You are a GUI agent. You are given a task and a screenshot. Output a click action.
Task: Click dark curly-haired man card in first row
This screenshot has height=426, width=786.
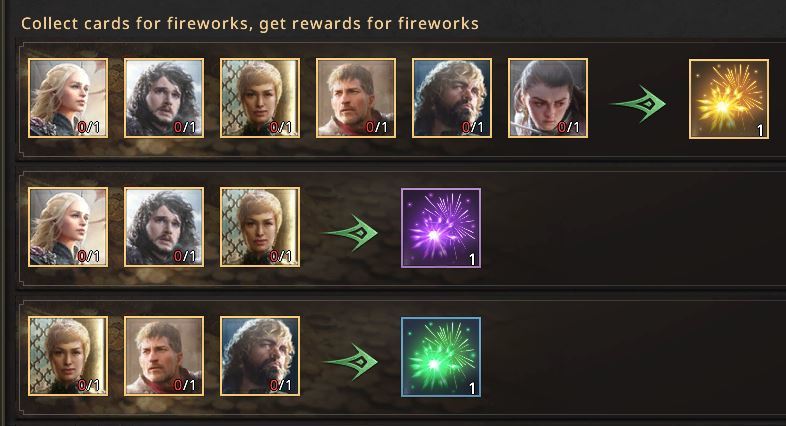point(164,98)
